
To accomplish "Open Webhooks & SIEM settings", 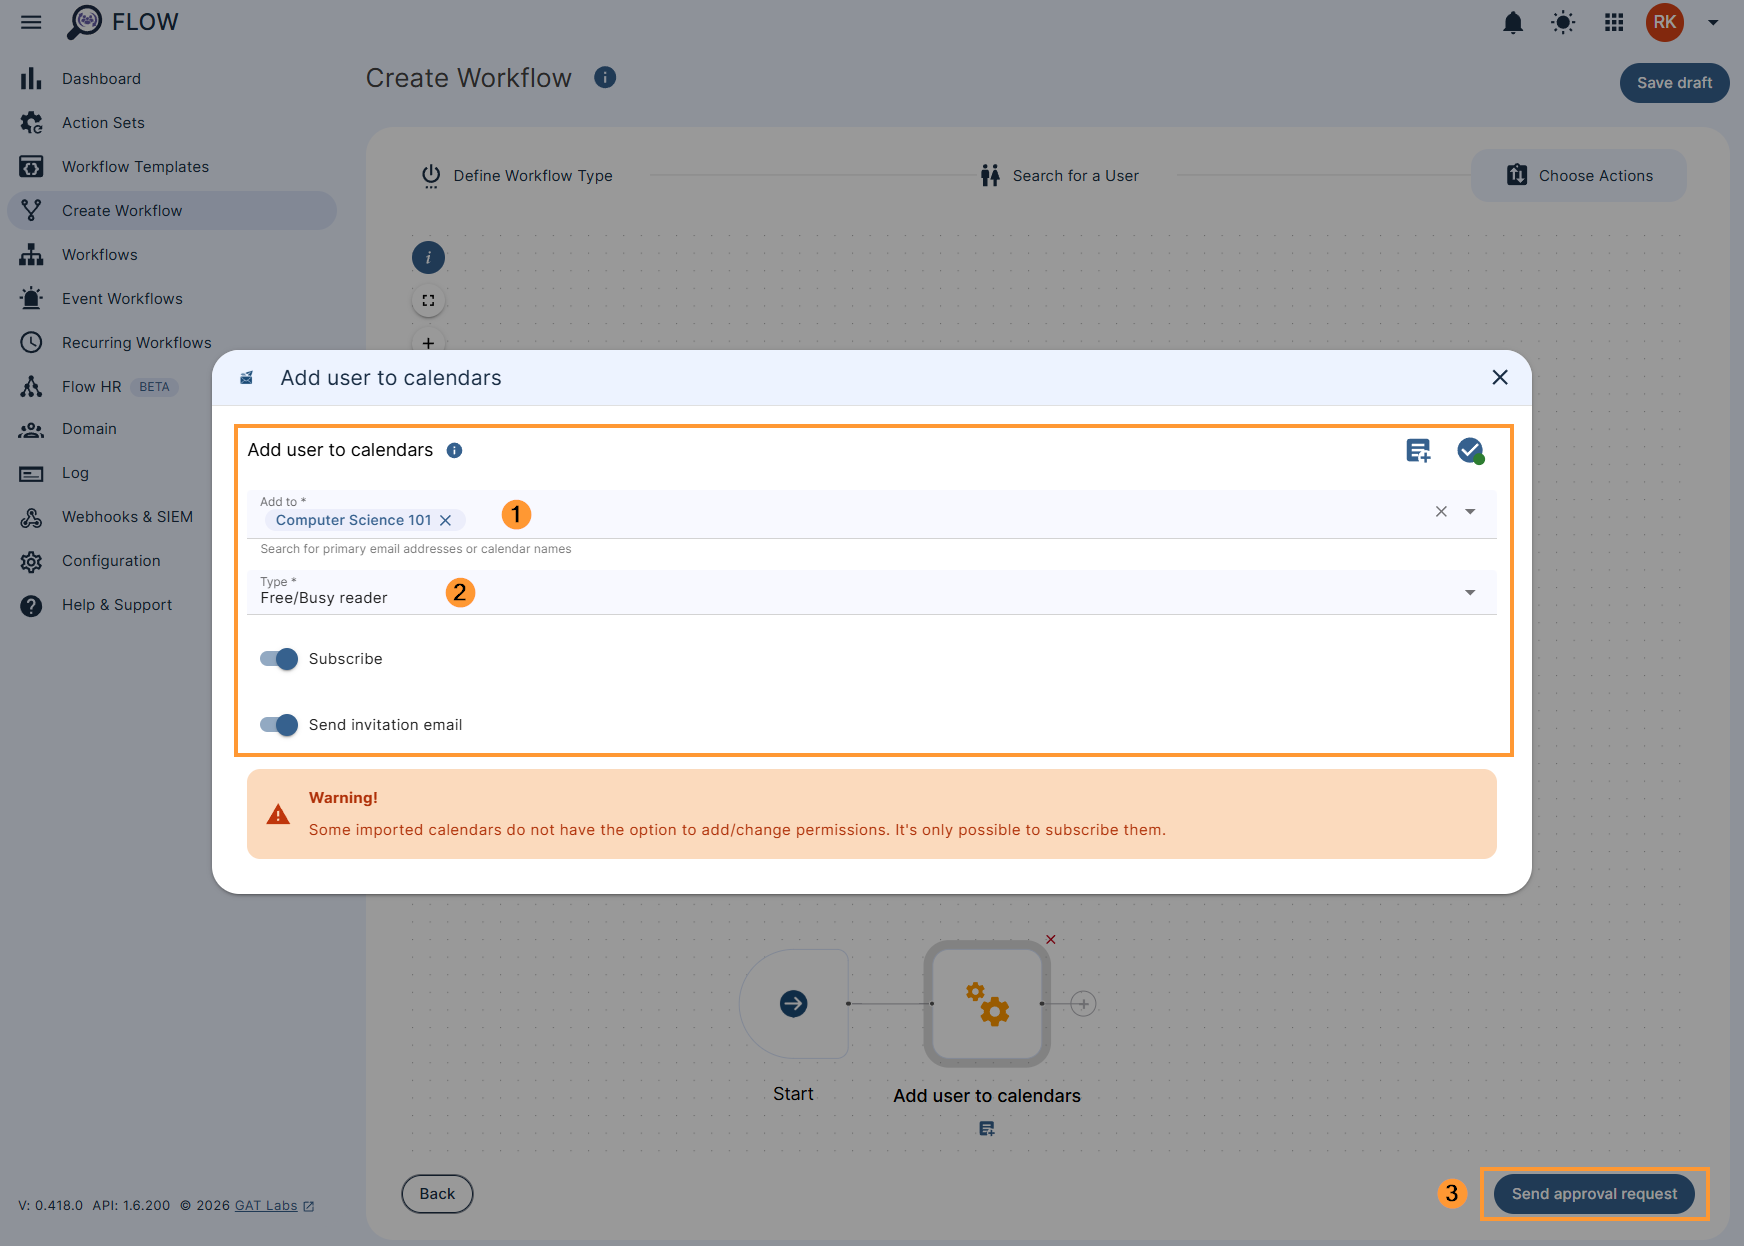I will (x=128, y=516).
